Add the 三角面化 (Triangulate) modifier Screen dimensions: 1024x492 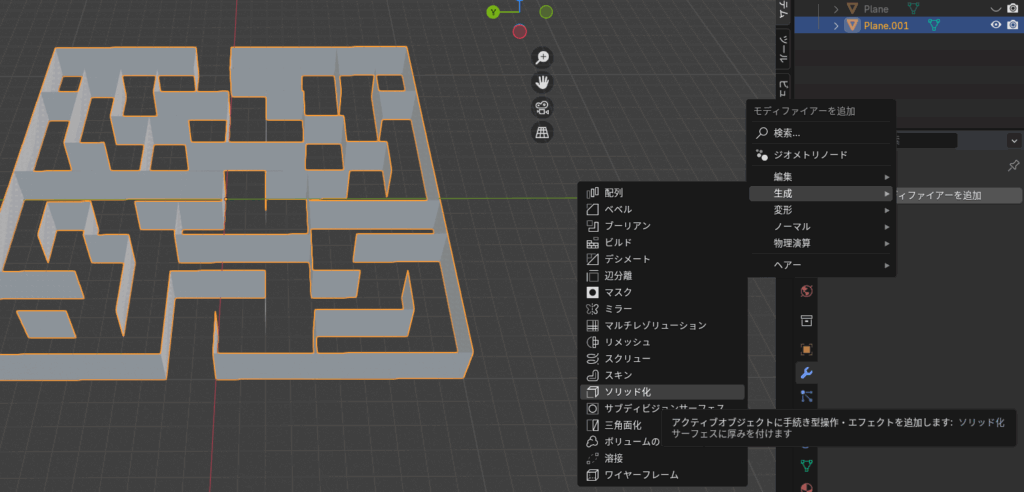pyautogui.click(x=622, y=425)
